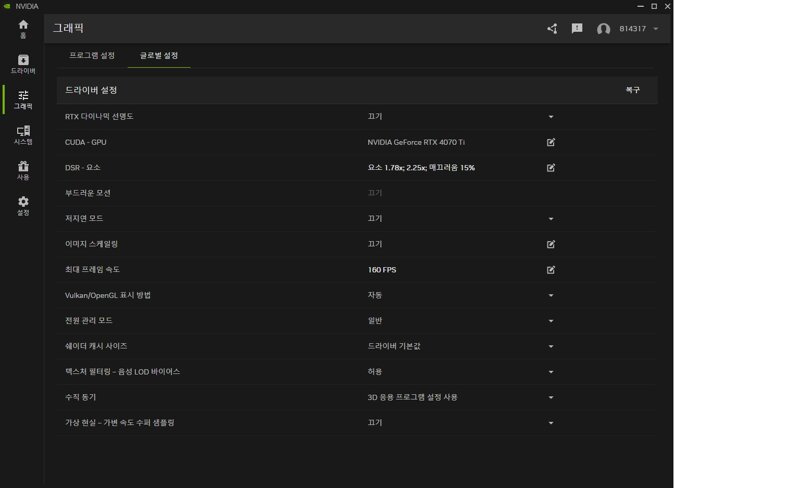Edit the DSR - 요소 setting
Viewport: 800px width, 488px height.
tap(551, 167)
